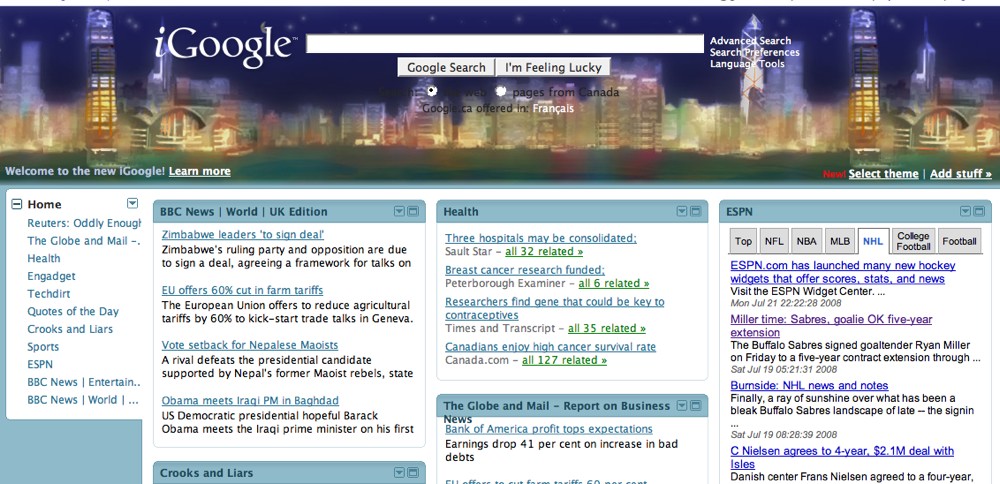Image resolution: width=1000 pixels, height=484 pixels.
Task: Open Health in the sidebar
Action: (x=44, y=258)
